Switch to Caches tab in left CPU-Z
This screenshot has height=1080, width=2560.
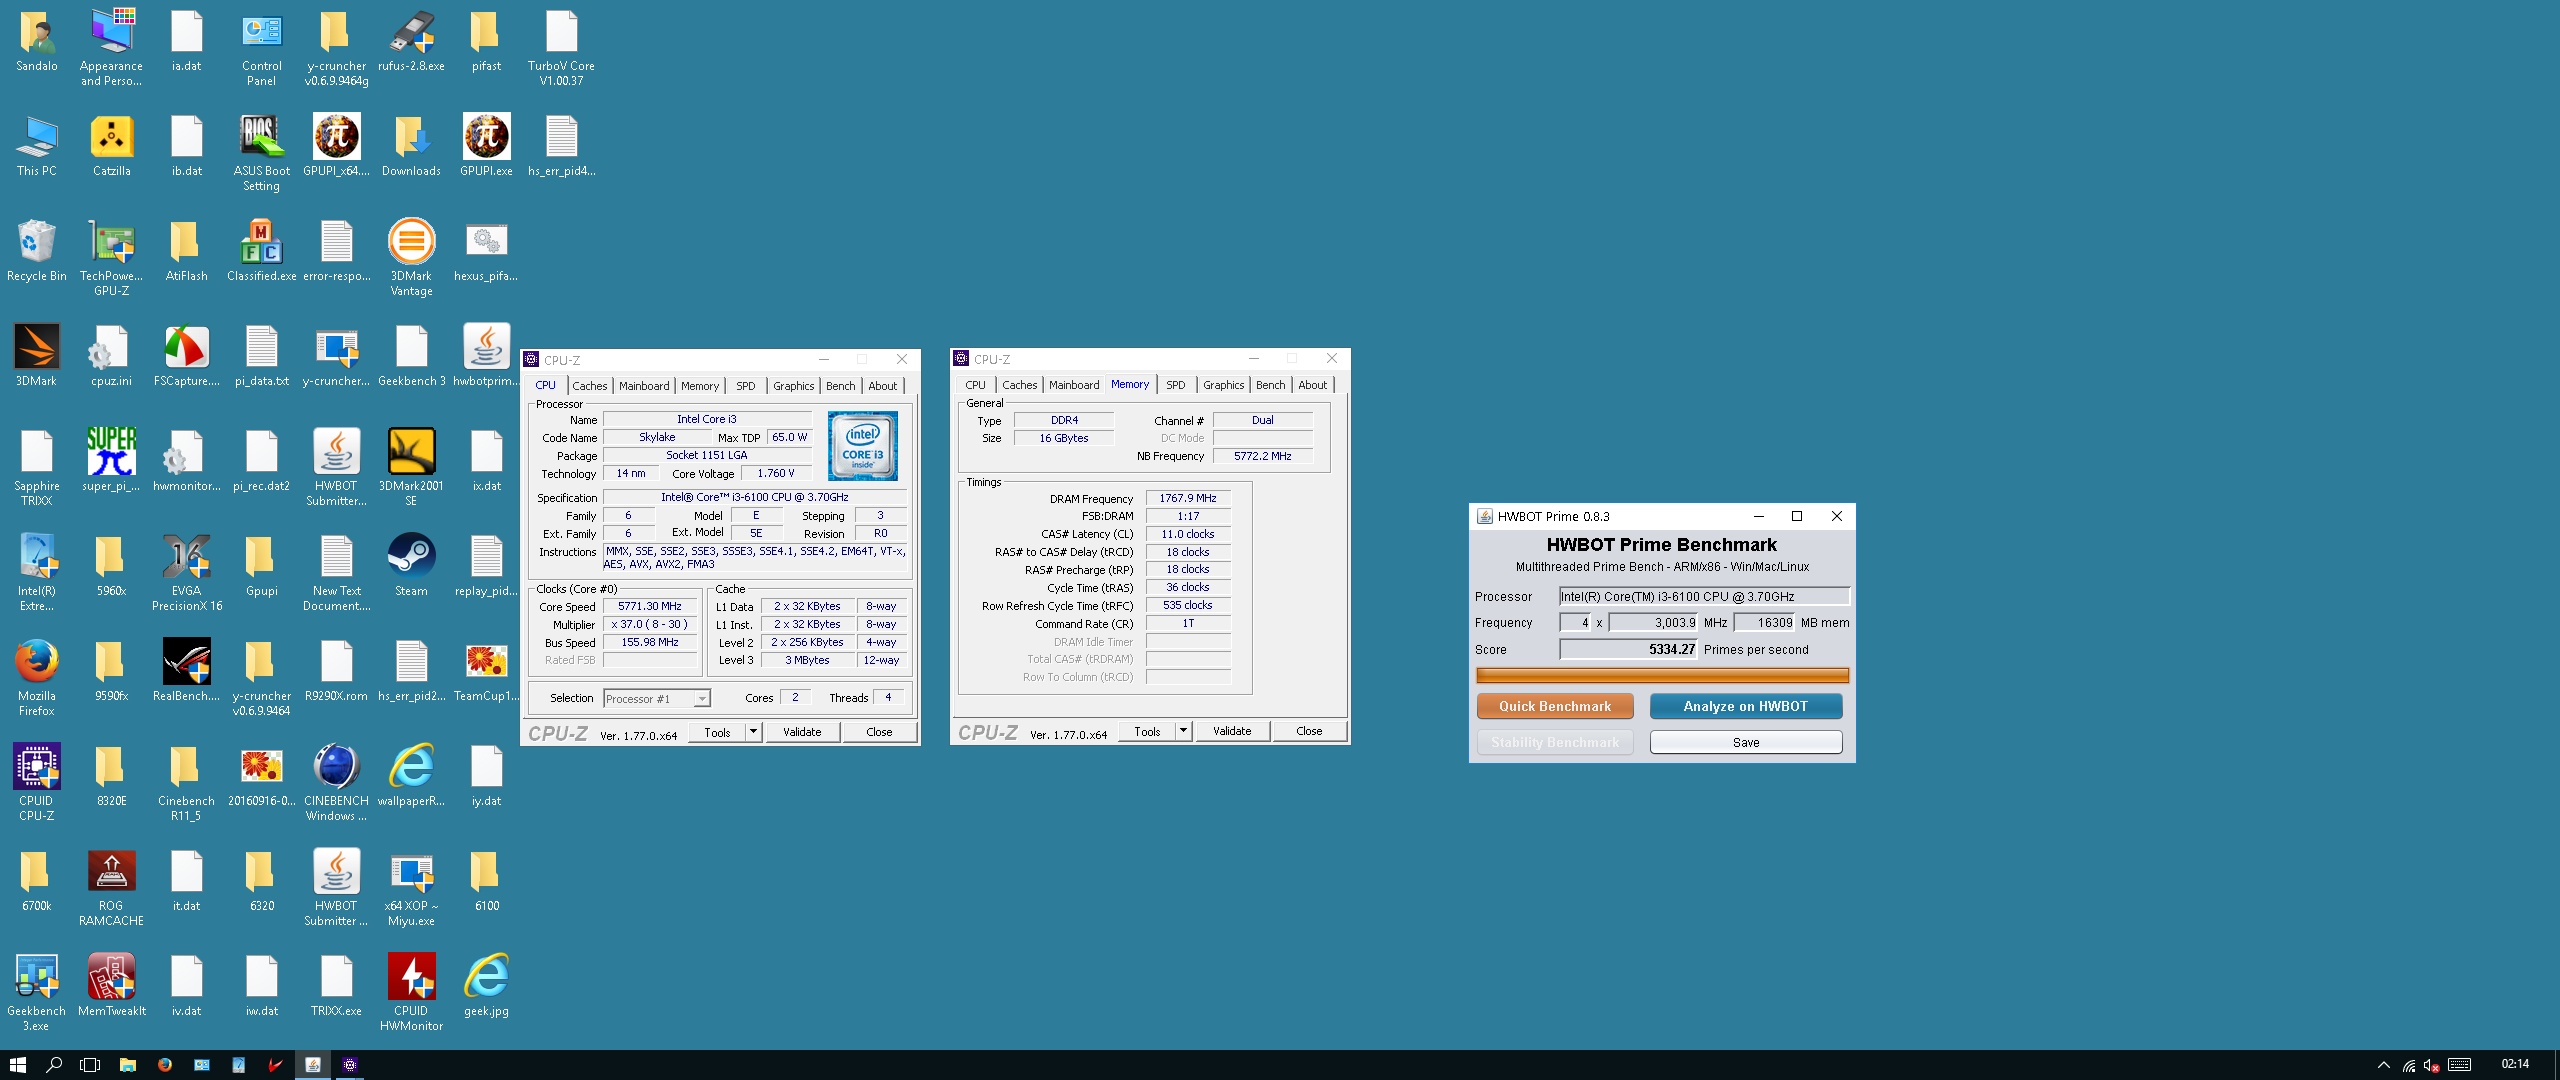[x=589, y=386]
